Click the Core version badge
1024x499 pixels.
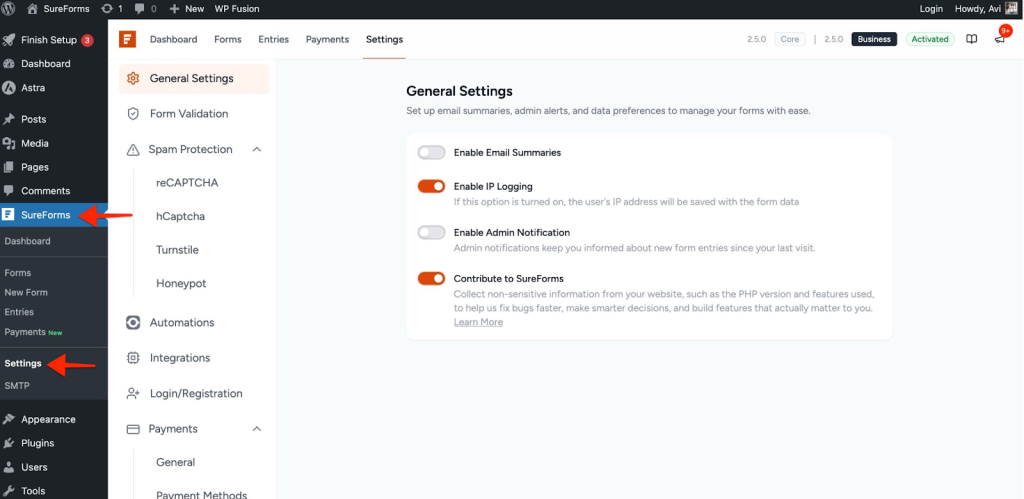[x=790, y=39]
